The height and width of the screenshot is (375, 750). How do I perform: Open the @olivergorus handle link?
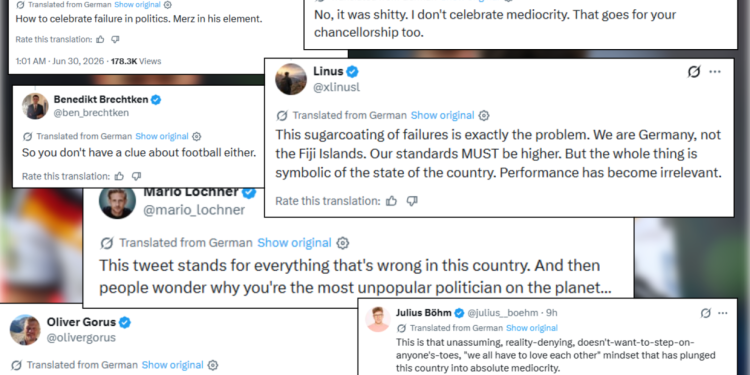[x=81, y=338]
